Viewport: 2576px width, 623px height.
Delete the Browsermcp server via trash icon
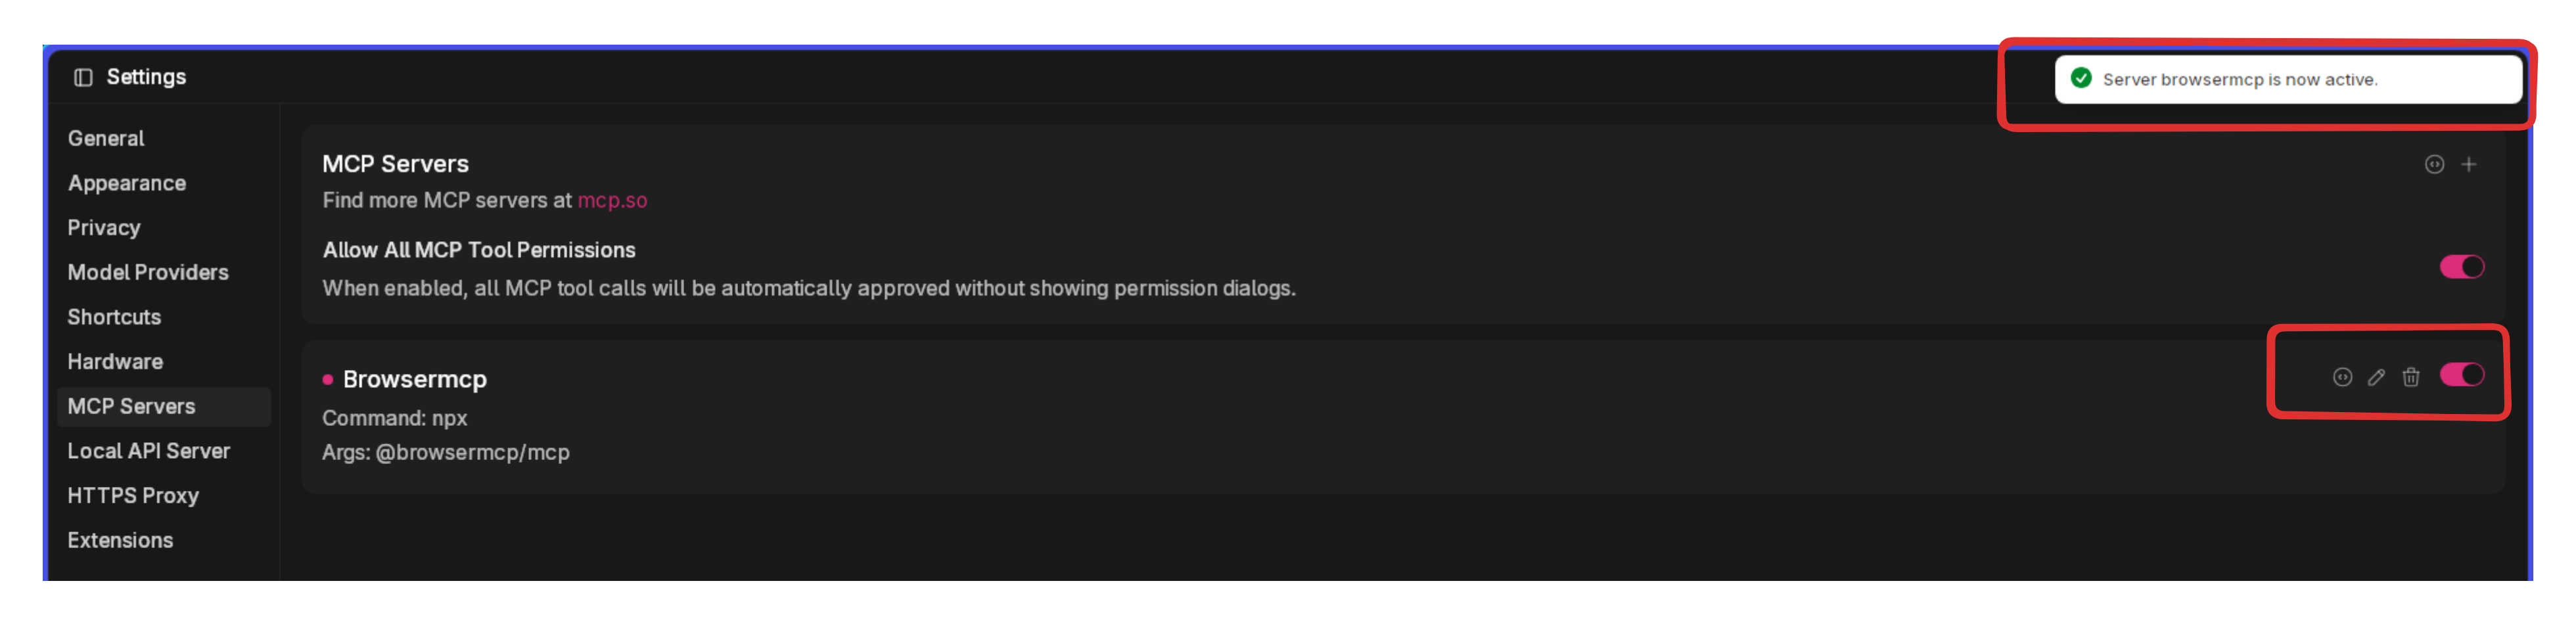pos(2411,376)
